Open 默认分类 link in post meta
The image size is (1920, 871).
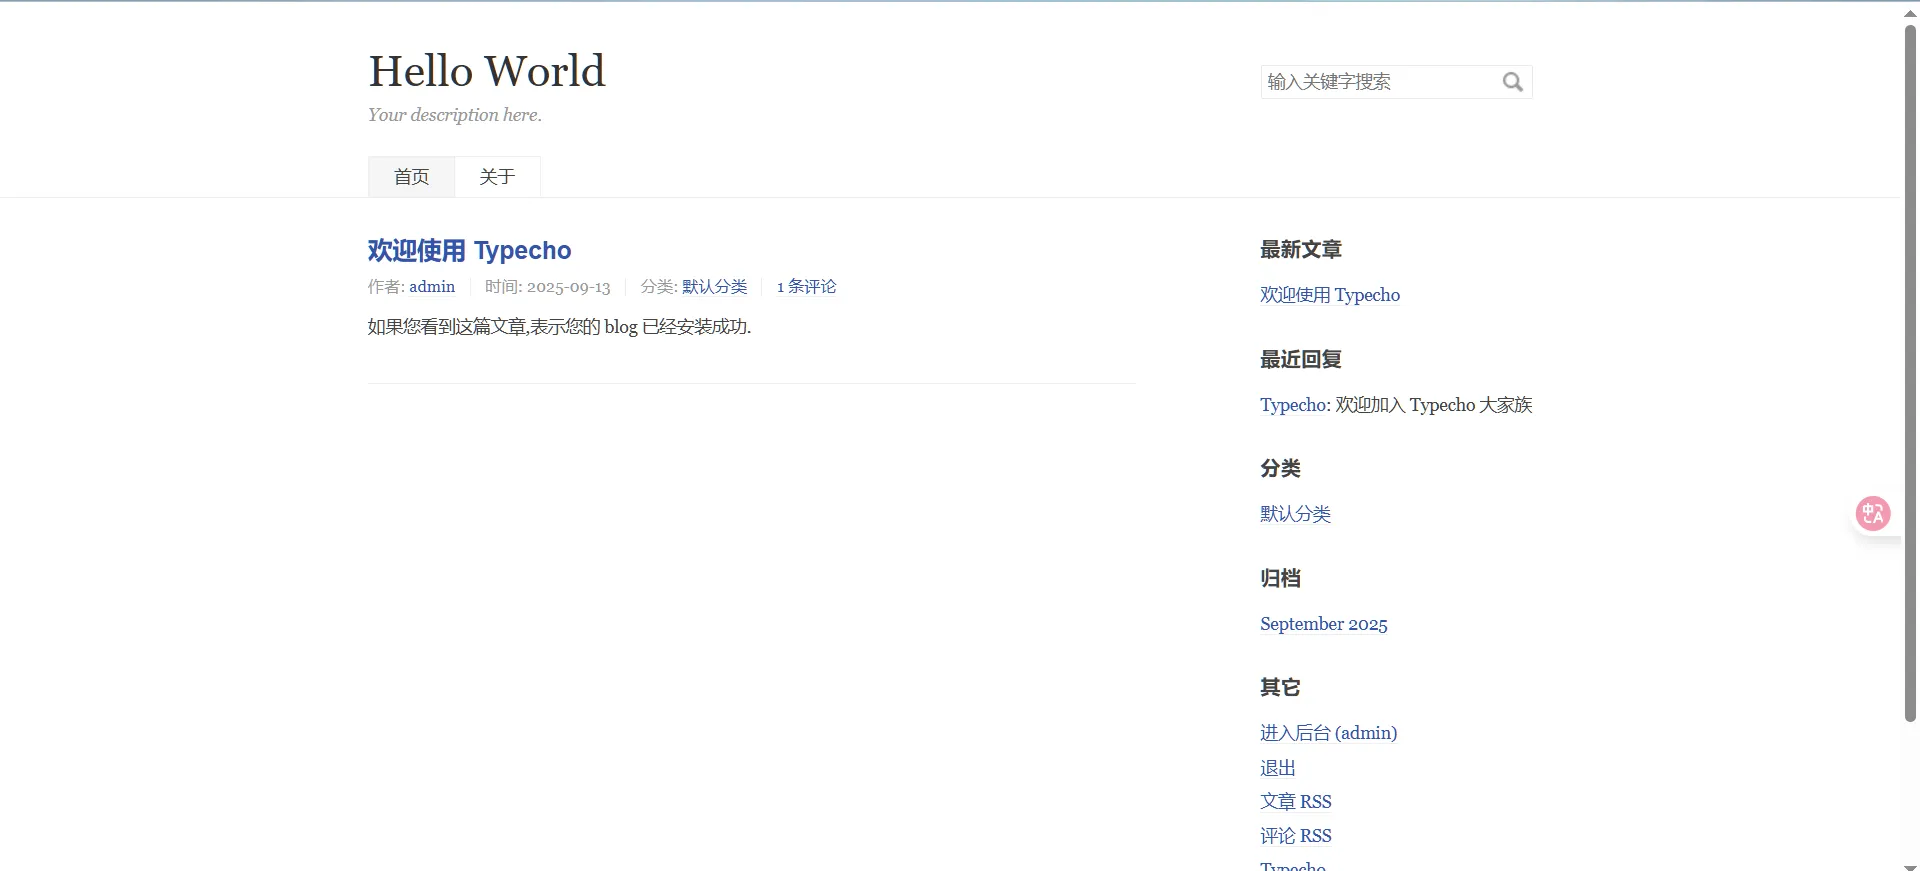click(x=715, y=287)
